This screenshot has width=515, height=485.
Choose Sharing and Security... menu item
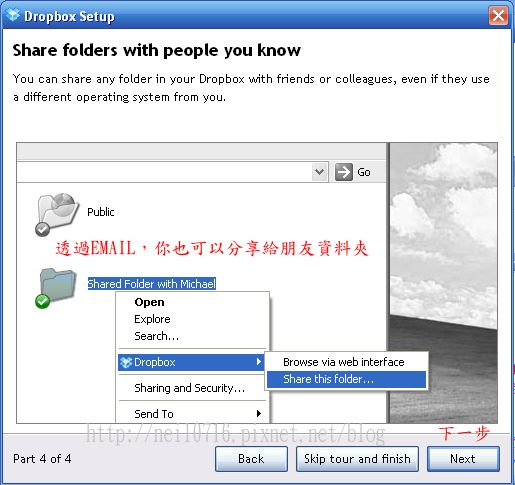[192, 388]
